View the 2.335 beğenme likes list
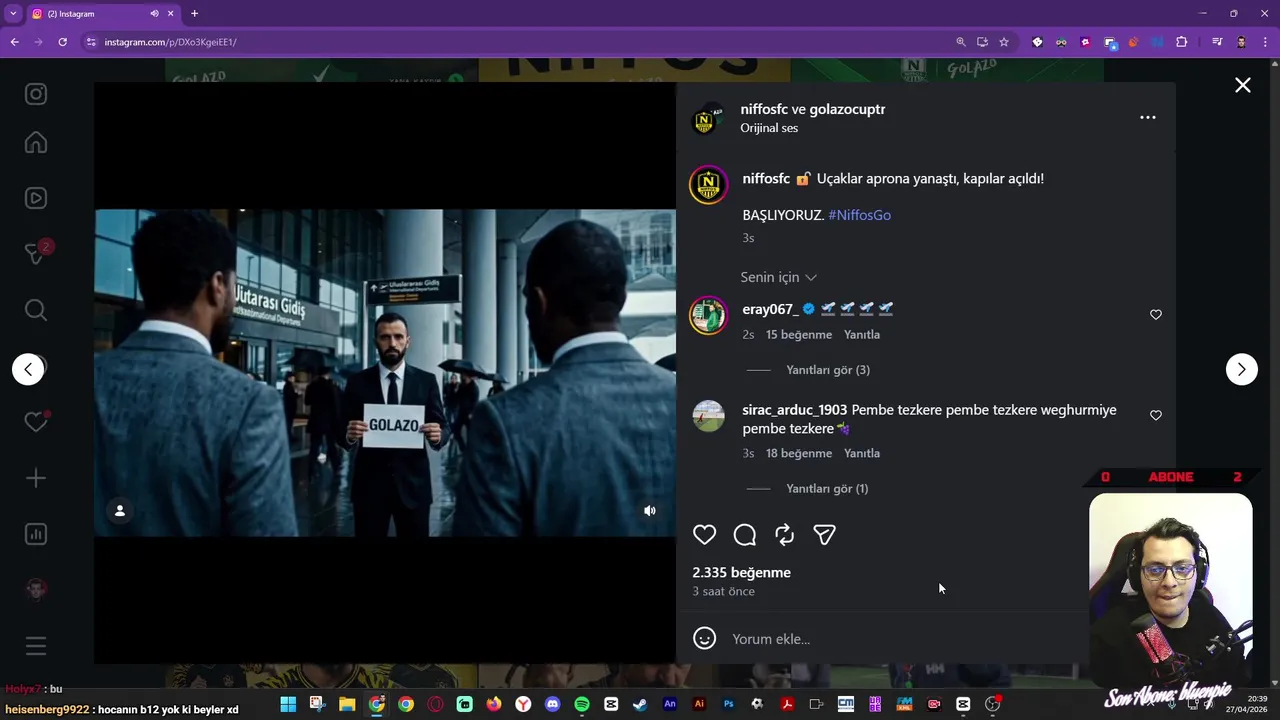The width and height of the screenshot is (1280, 720). point(742,573)
